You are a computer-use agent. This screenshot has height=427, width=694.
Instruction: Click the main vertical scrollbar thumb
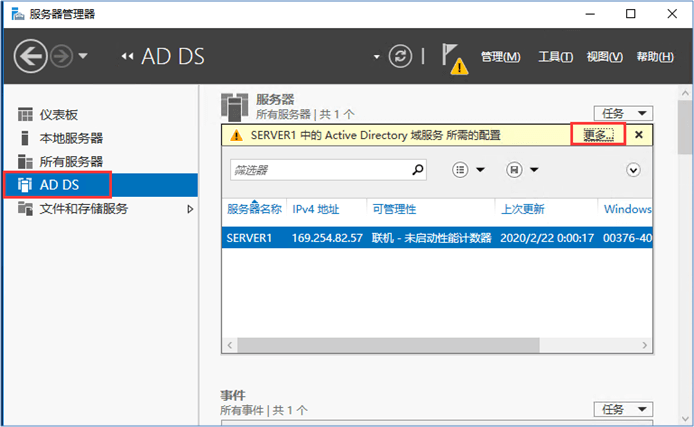(685, 127)
